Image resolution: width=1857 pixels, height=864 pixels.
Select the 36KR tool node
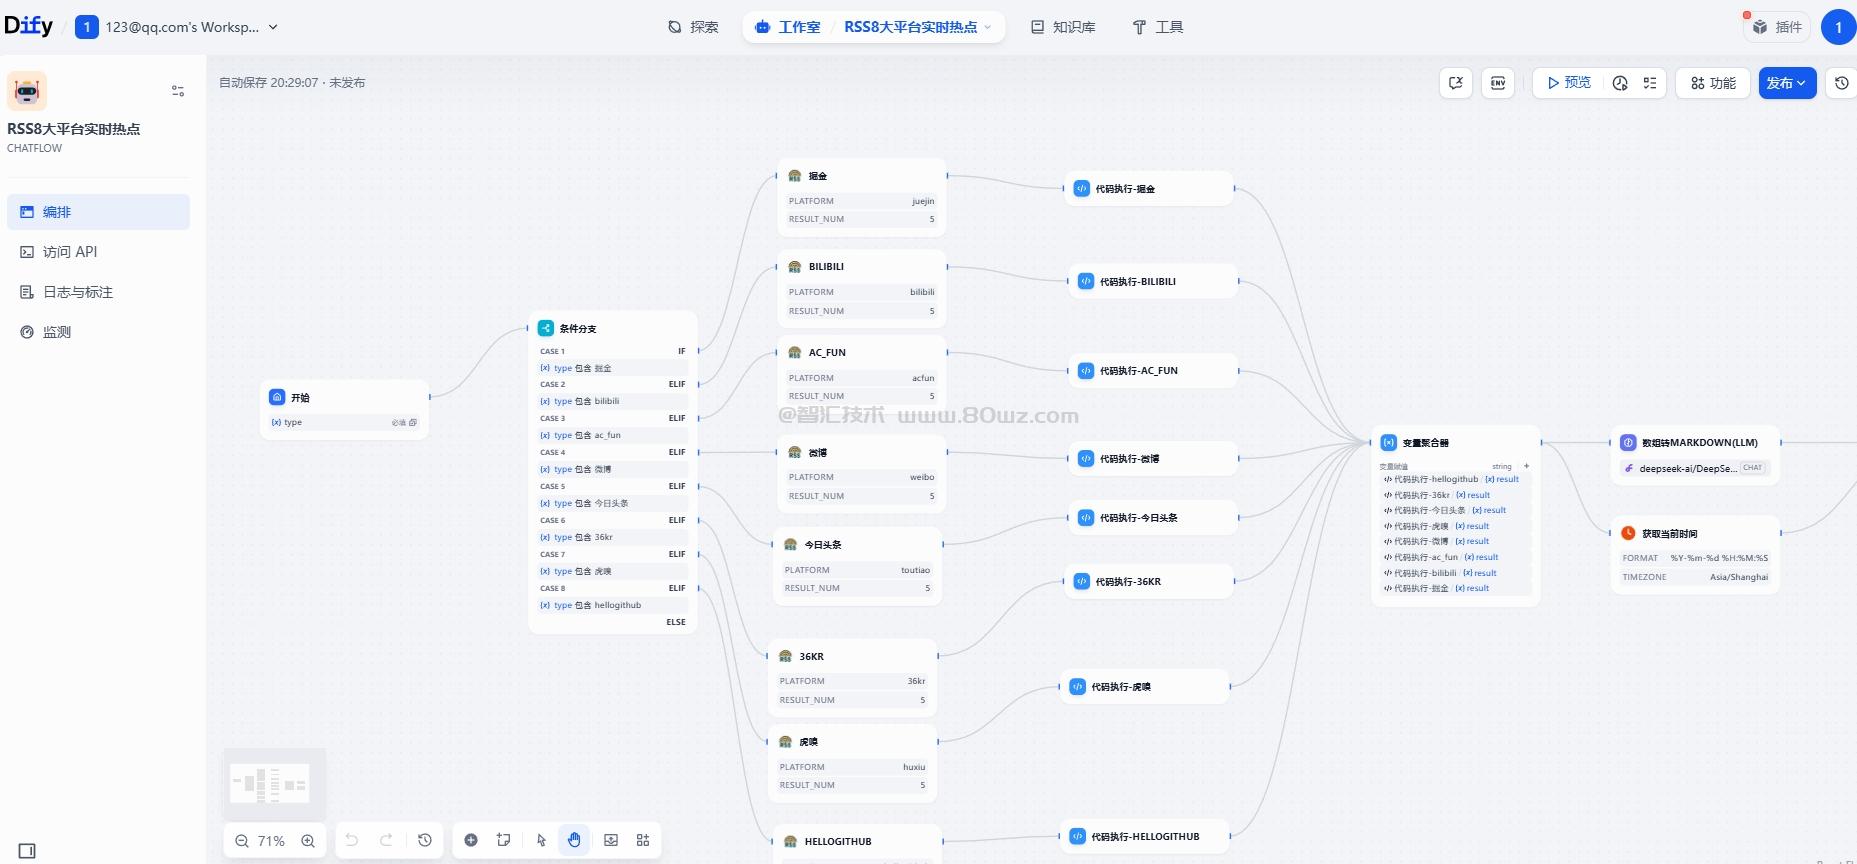pos(853,677)
